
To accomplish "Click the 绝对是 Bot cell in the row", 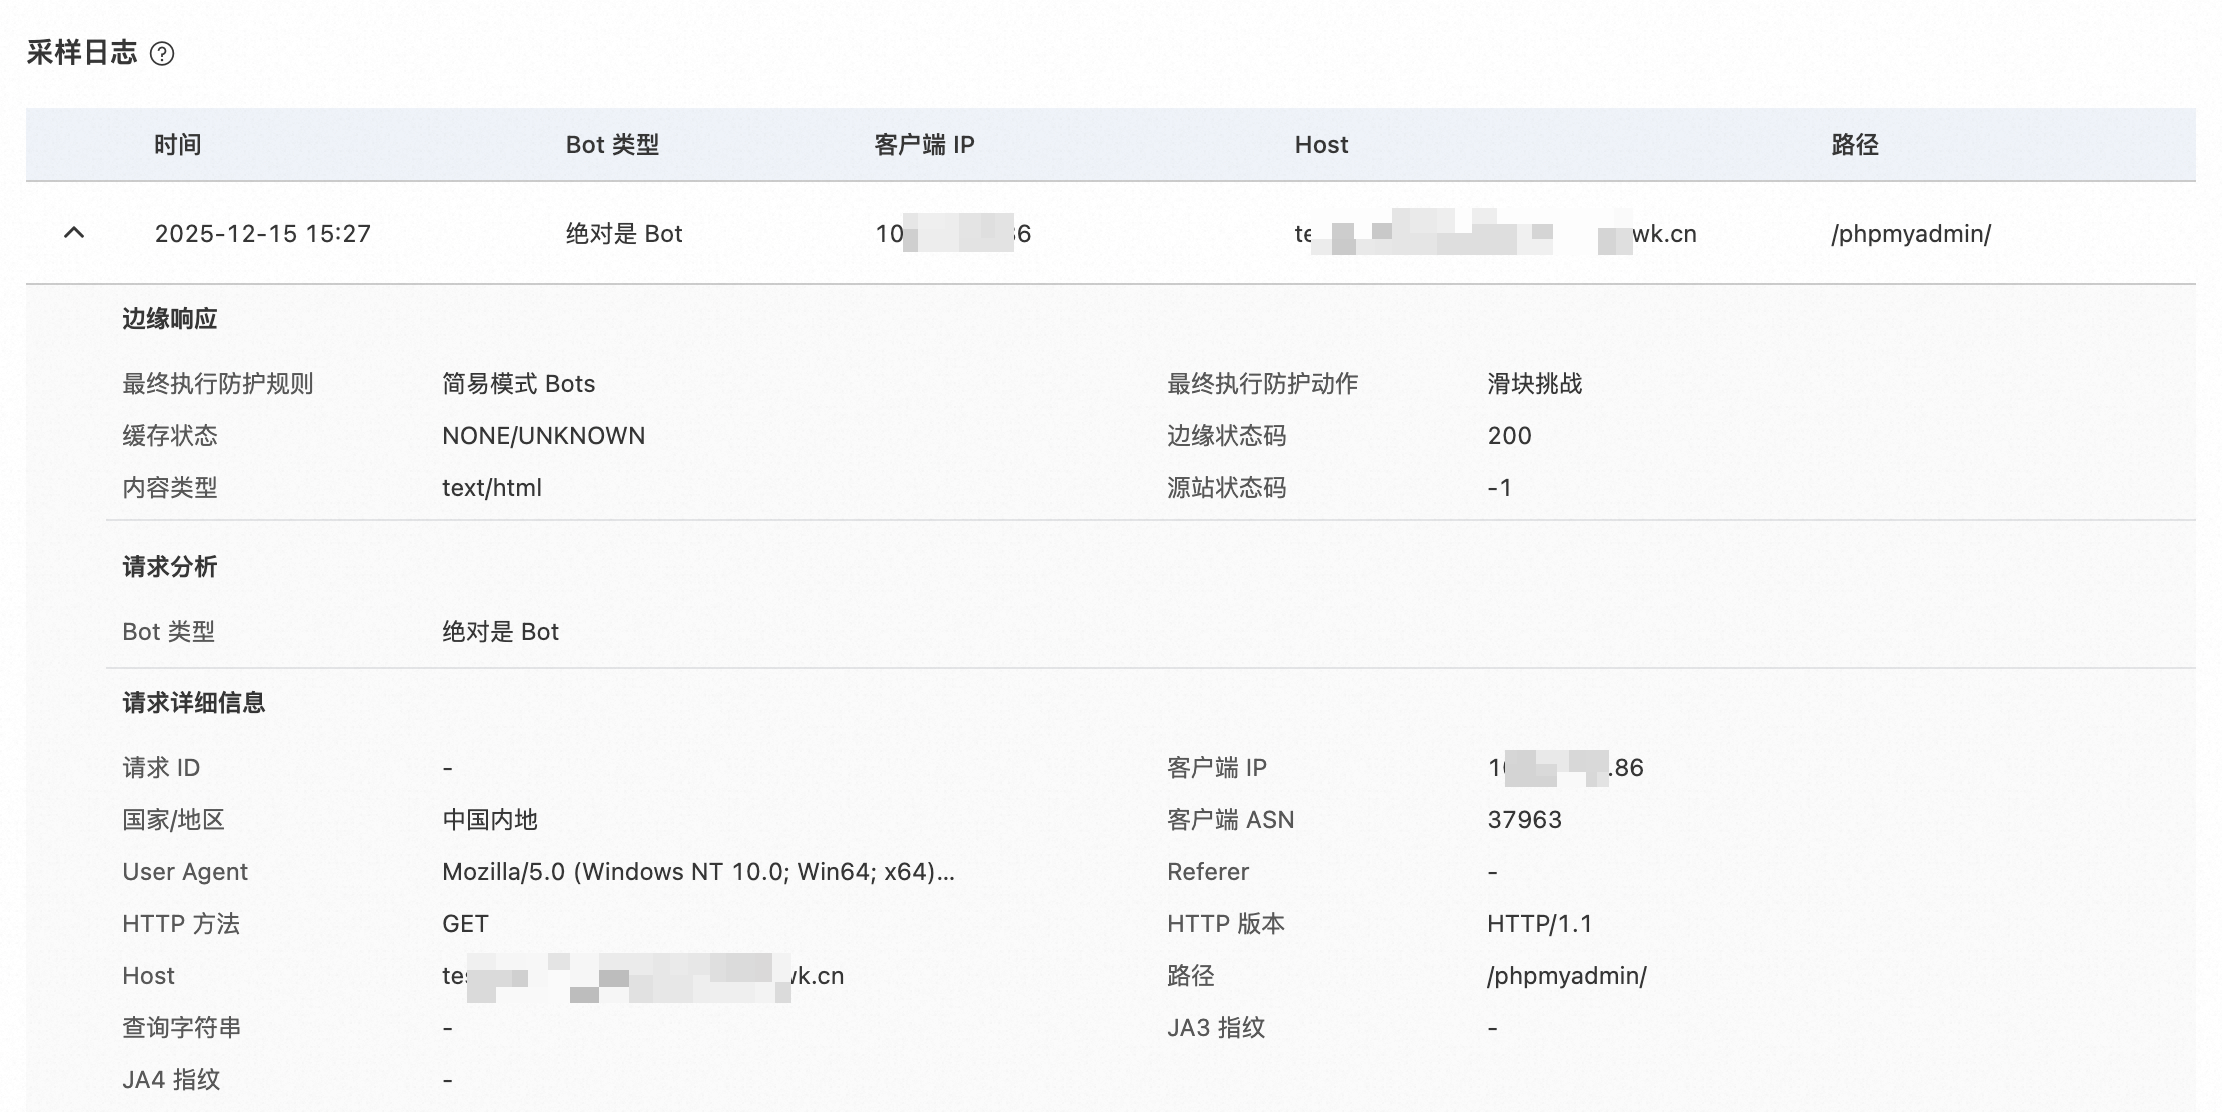I will [x=624, y=234].
